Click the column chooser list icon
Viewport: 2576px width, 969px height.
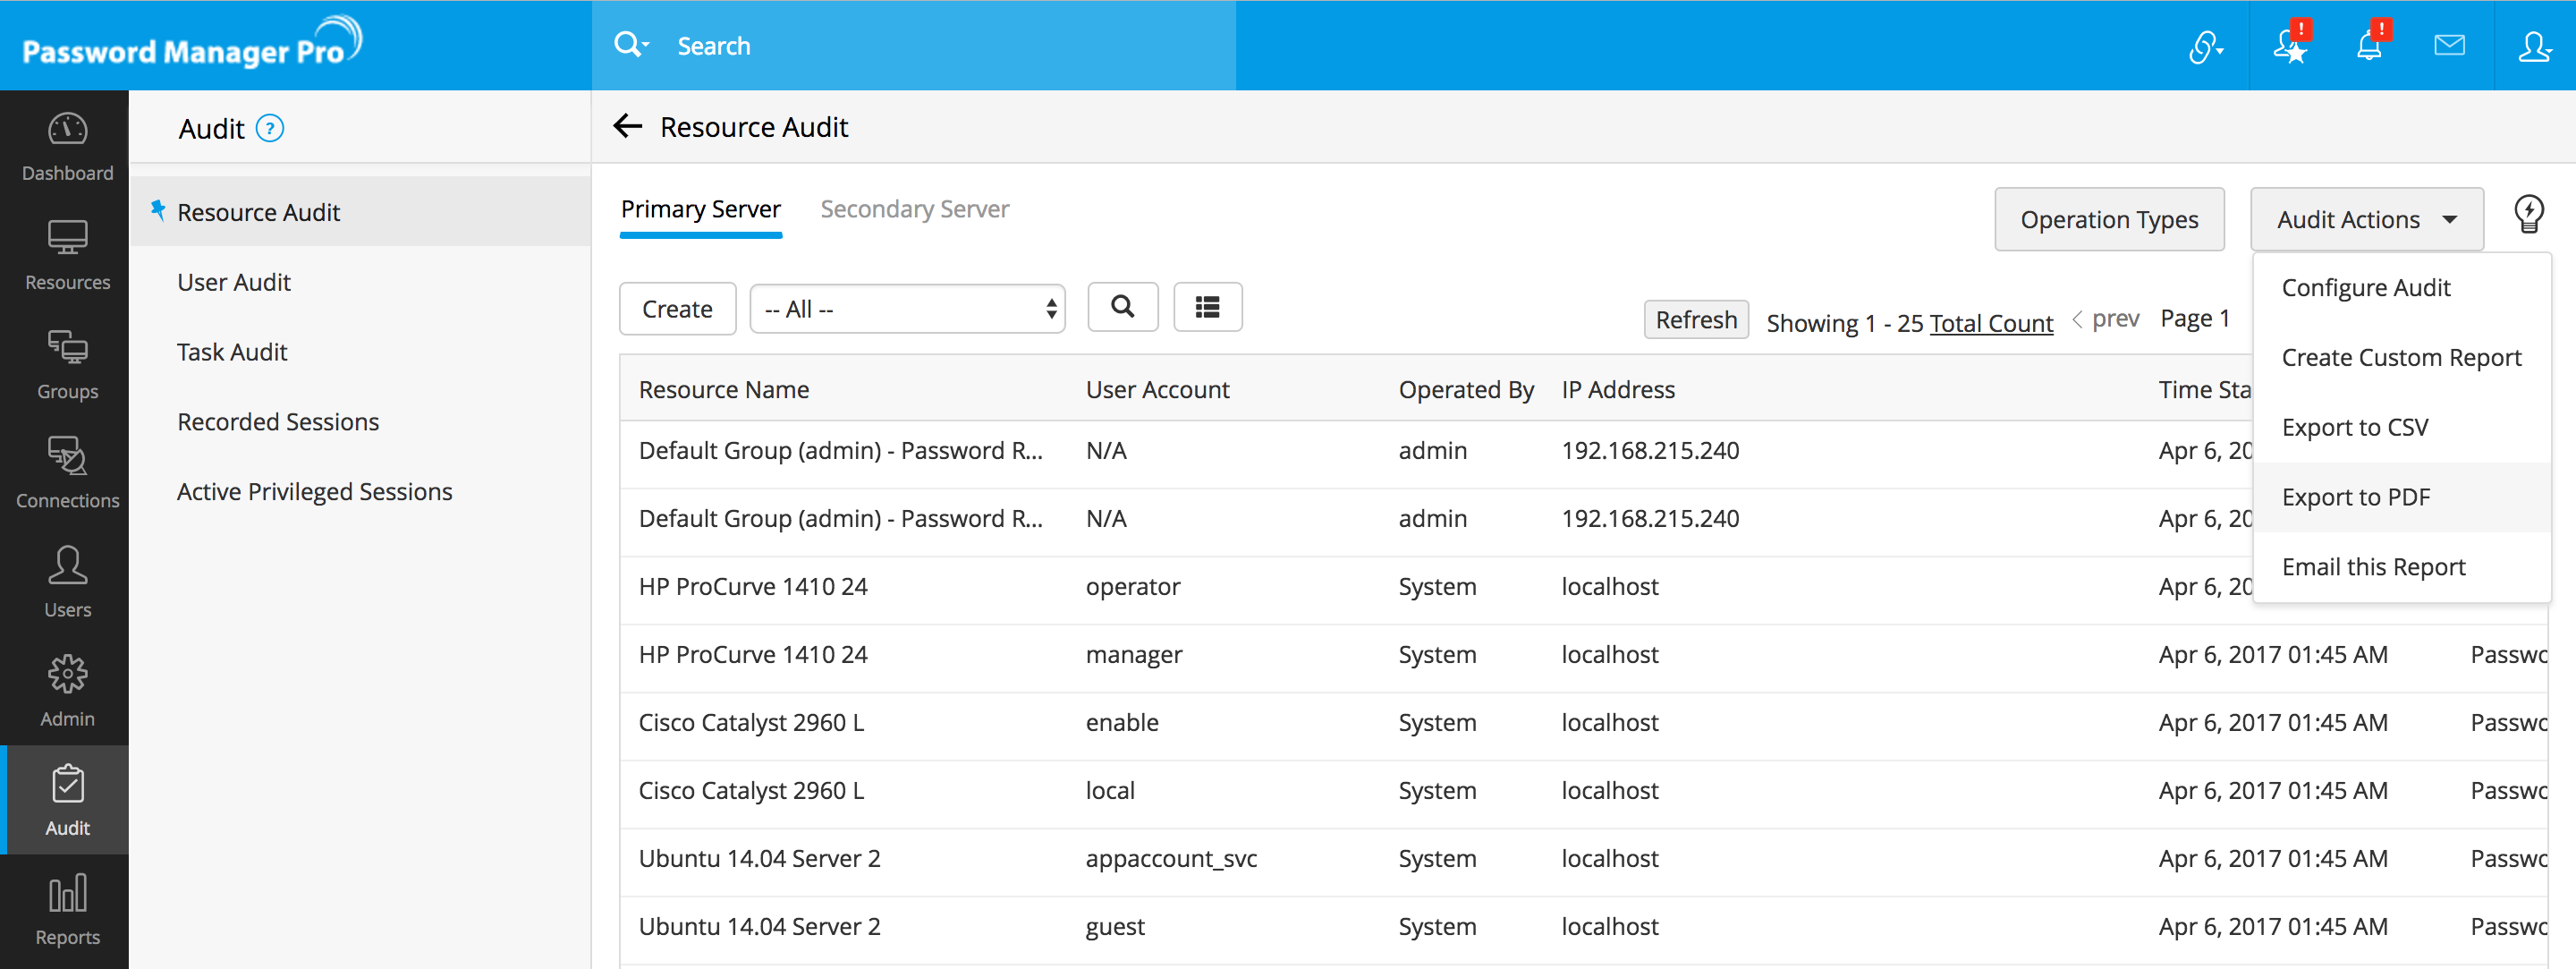click(x=1207, y=307)
